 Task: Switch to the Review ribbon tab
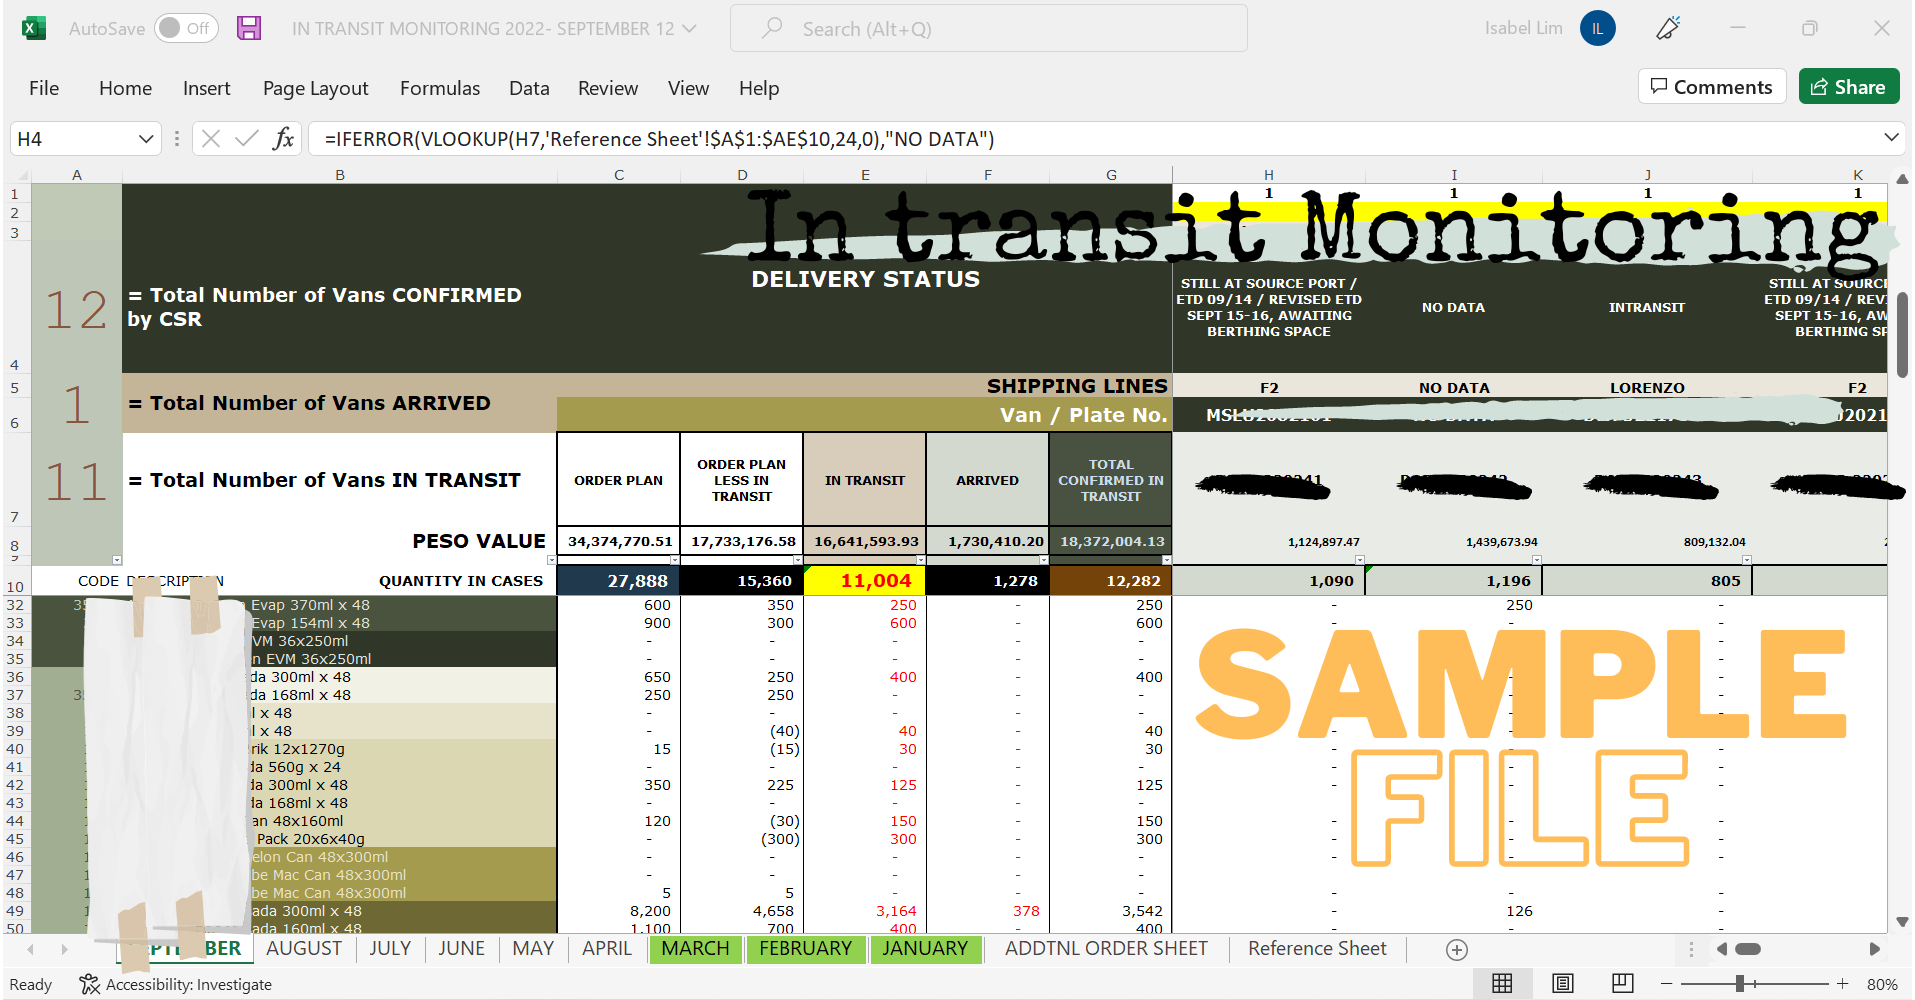(x=608, y=88)
